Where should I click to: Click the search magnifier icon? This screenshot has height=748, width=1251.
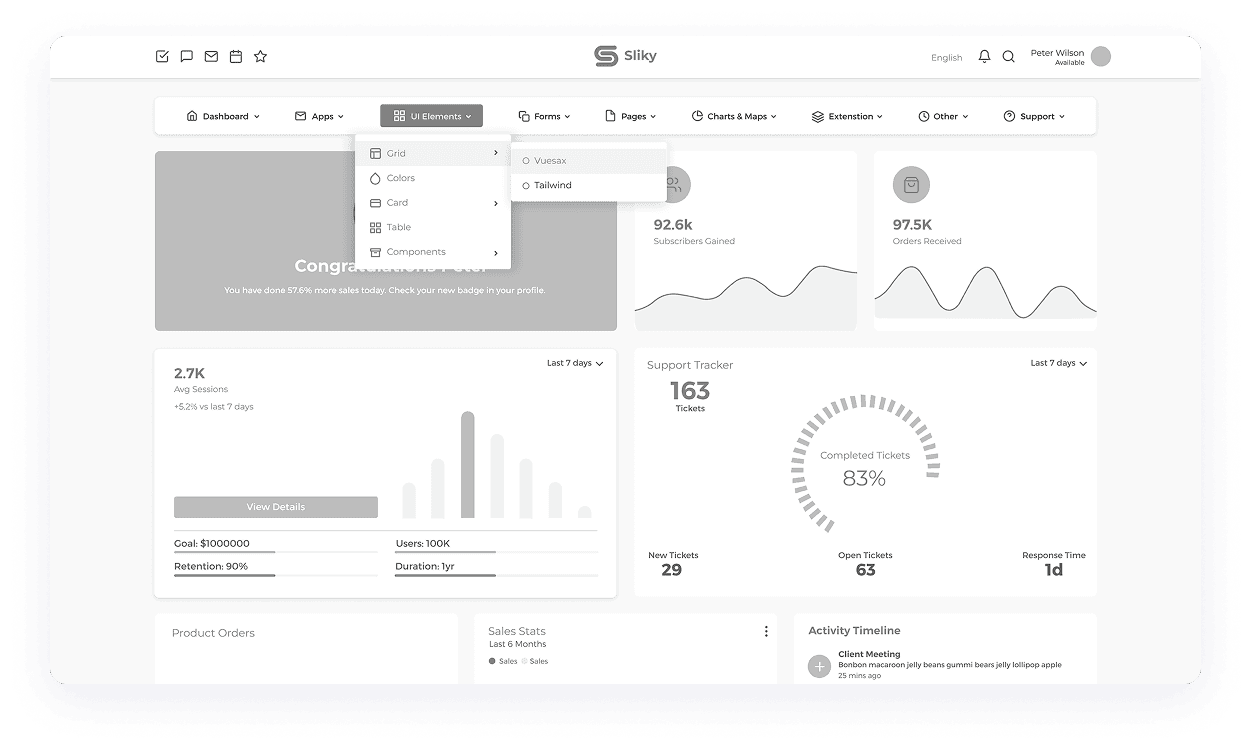click(1009, 57)
